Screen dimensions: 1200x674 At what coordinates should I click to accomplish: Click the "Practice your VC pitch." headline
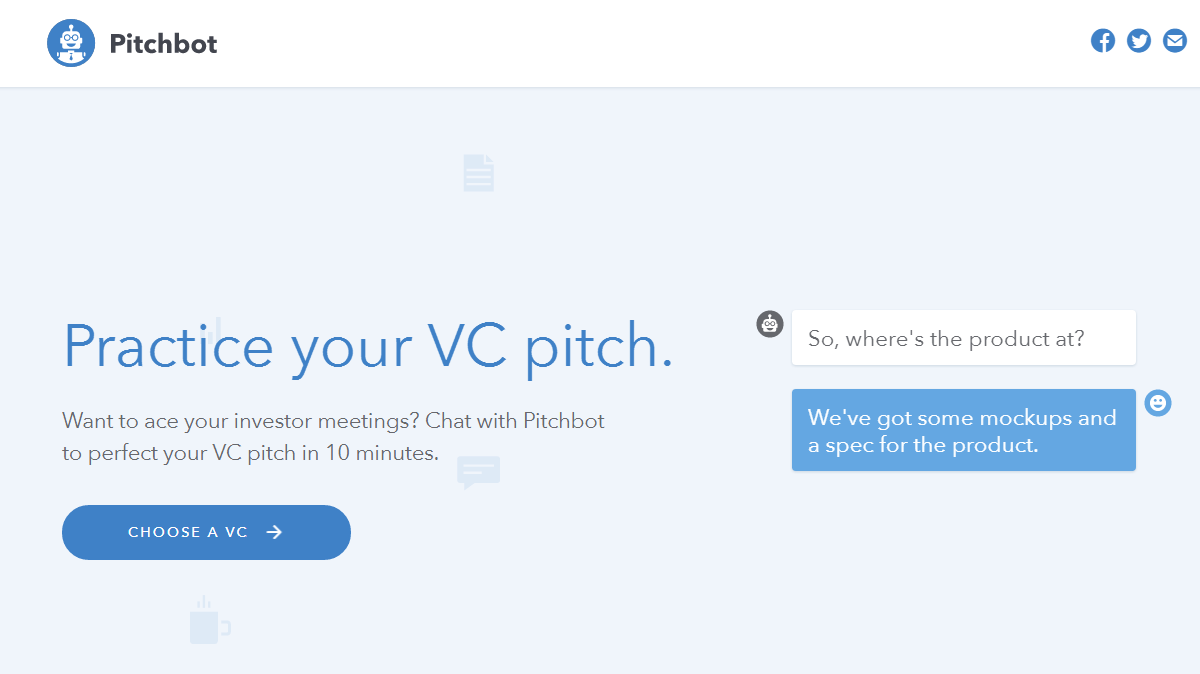[x=367, y=347]
